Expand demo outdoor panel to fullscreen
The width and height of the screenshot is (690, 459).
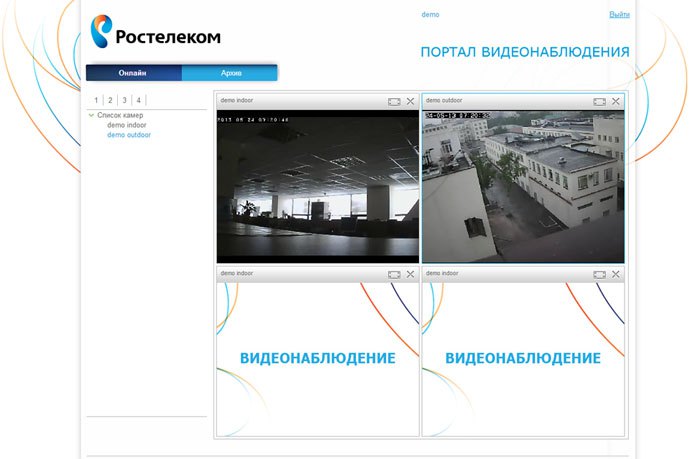click(599, 102)
